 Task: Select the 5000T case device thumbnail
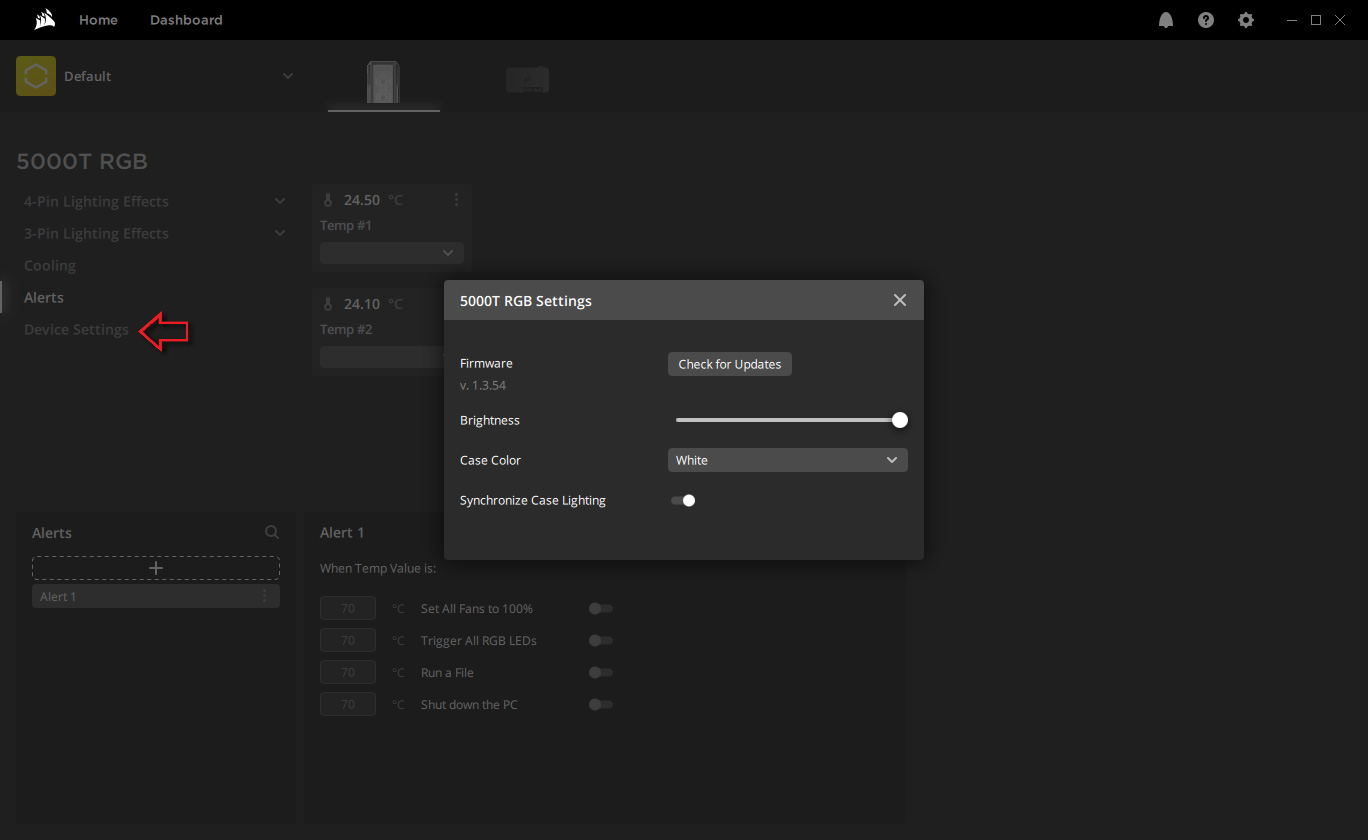(x=383, y=80)
